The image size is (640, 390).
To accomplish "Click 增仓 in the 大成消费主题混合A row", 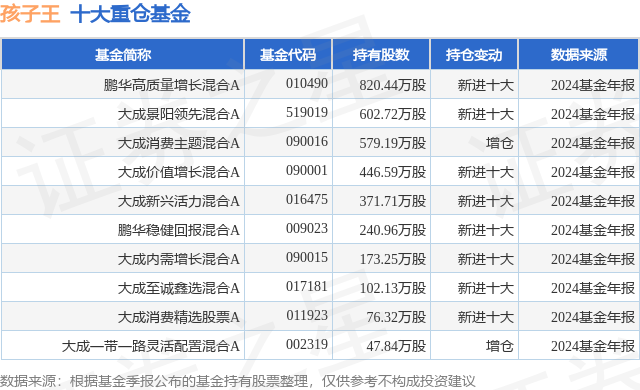I will click(x=500, y=143).
